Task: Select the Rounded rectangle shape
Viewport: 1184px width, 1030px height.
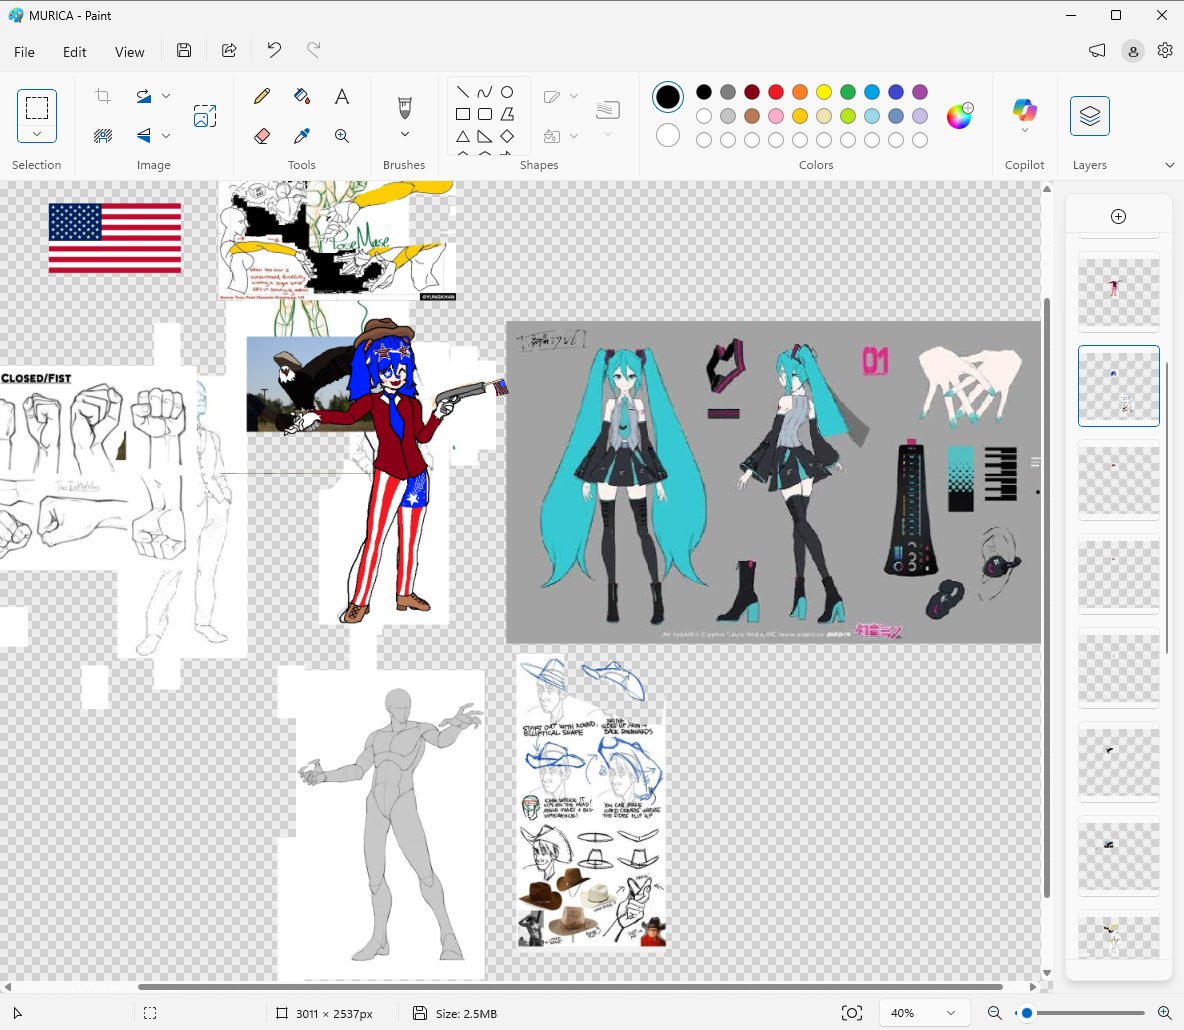Action: pos(485,114)
